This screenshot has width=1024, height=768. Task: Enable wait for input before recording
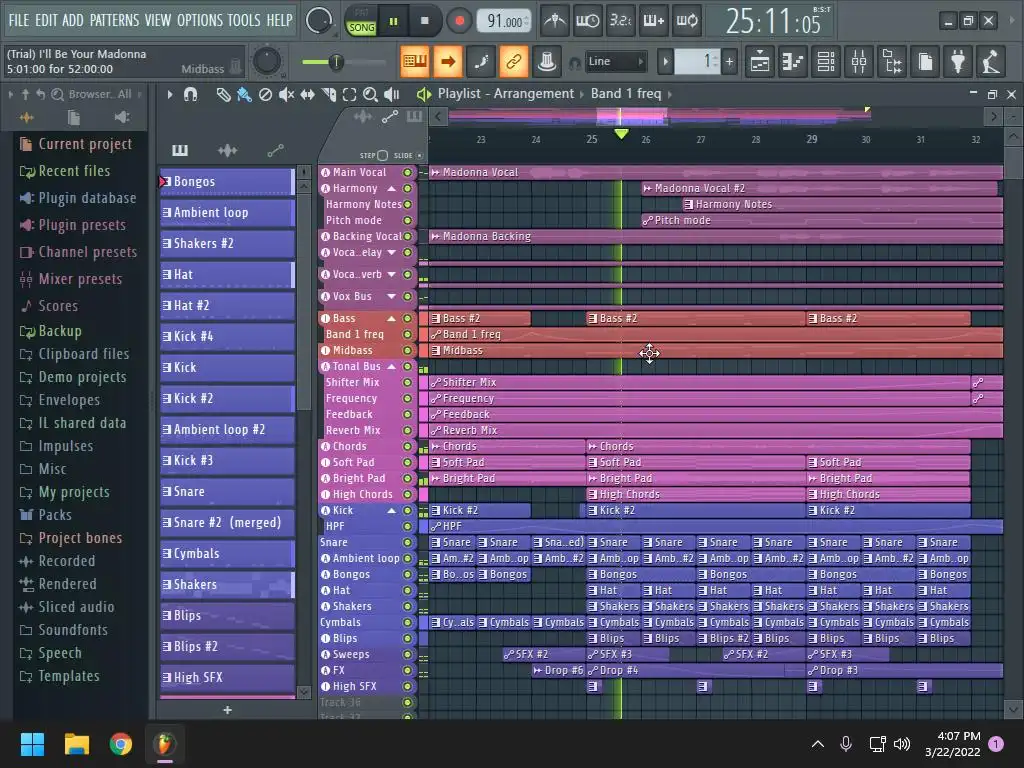point(587,21)
